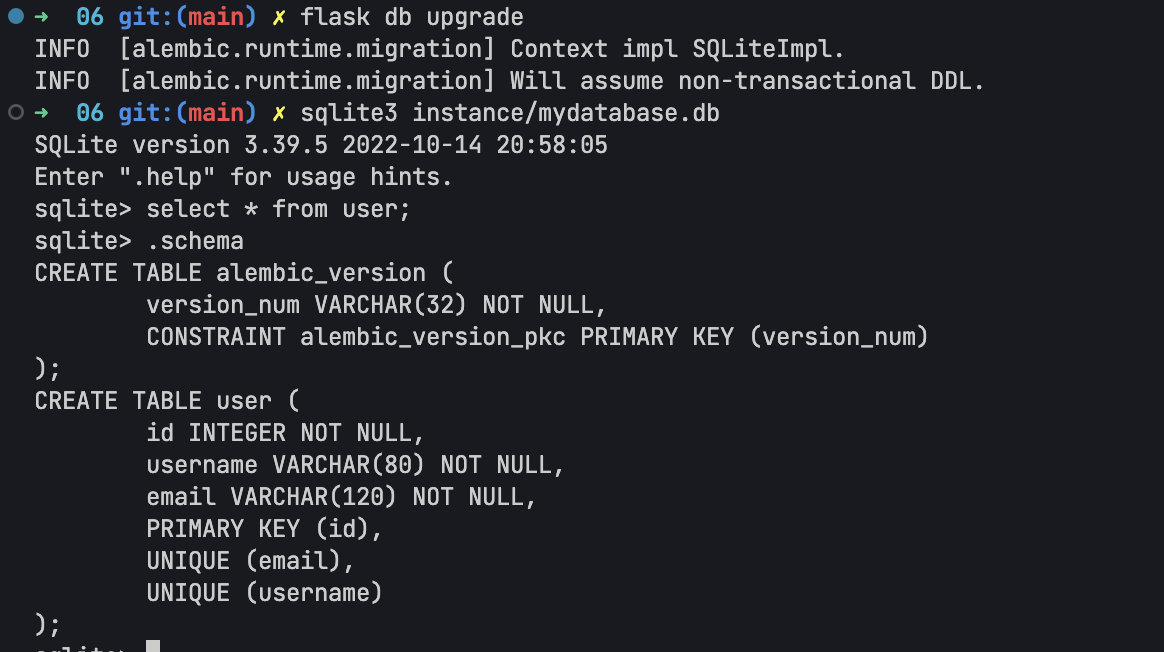Image resolution: width=1164 pixels, height=652 pixels.
Task: Click 'select * from user;' query text
Action: (278, 209)
